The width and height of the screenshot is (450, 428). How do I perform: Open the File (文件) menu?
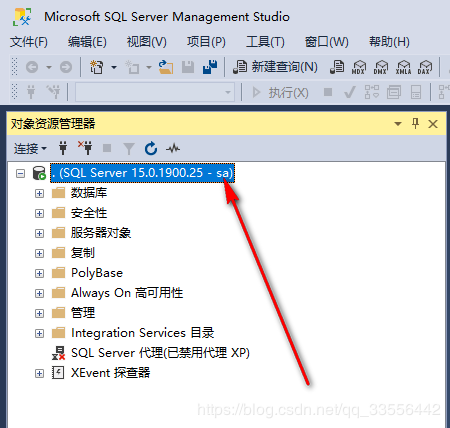click(29, 42)
